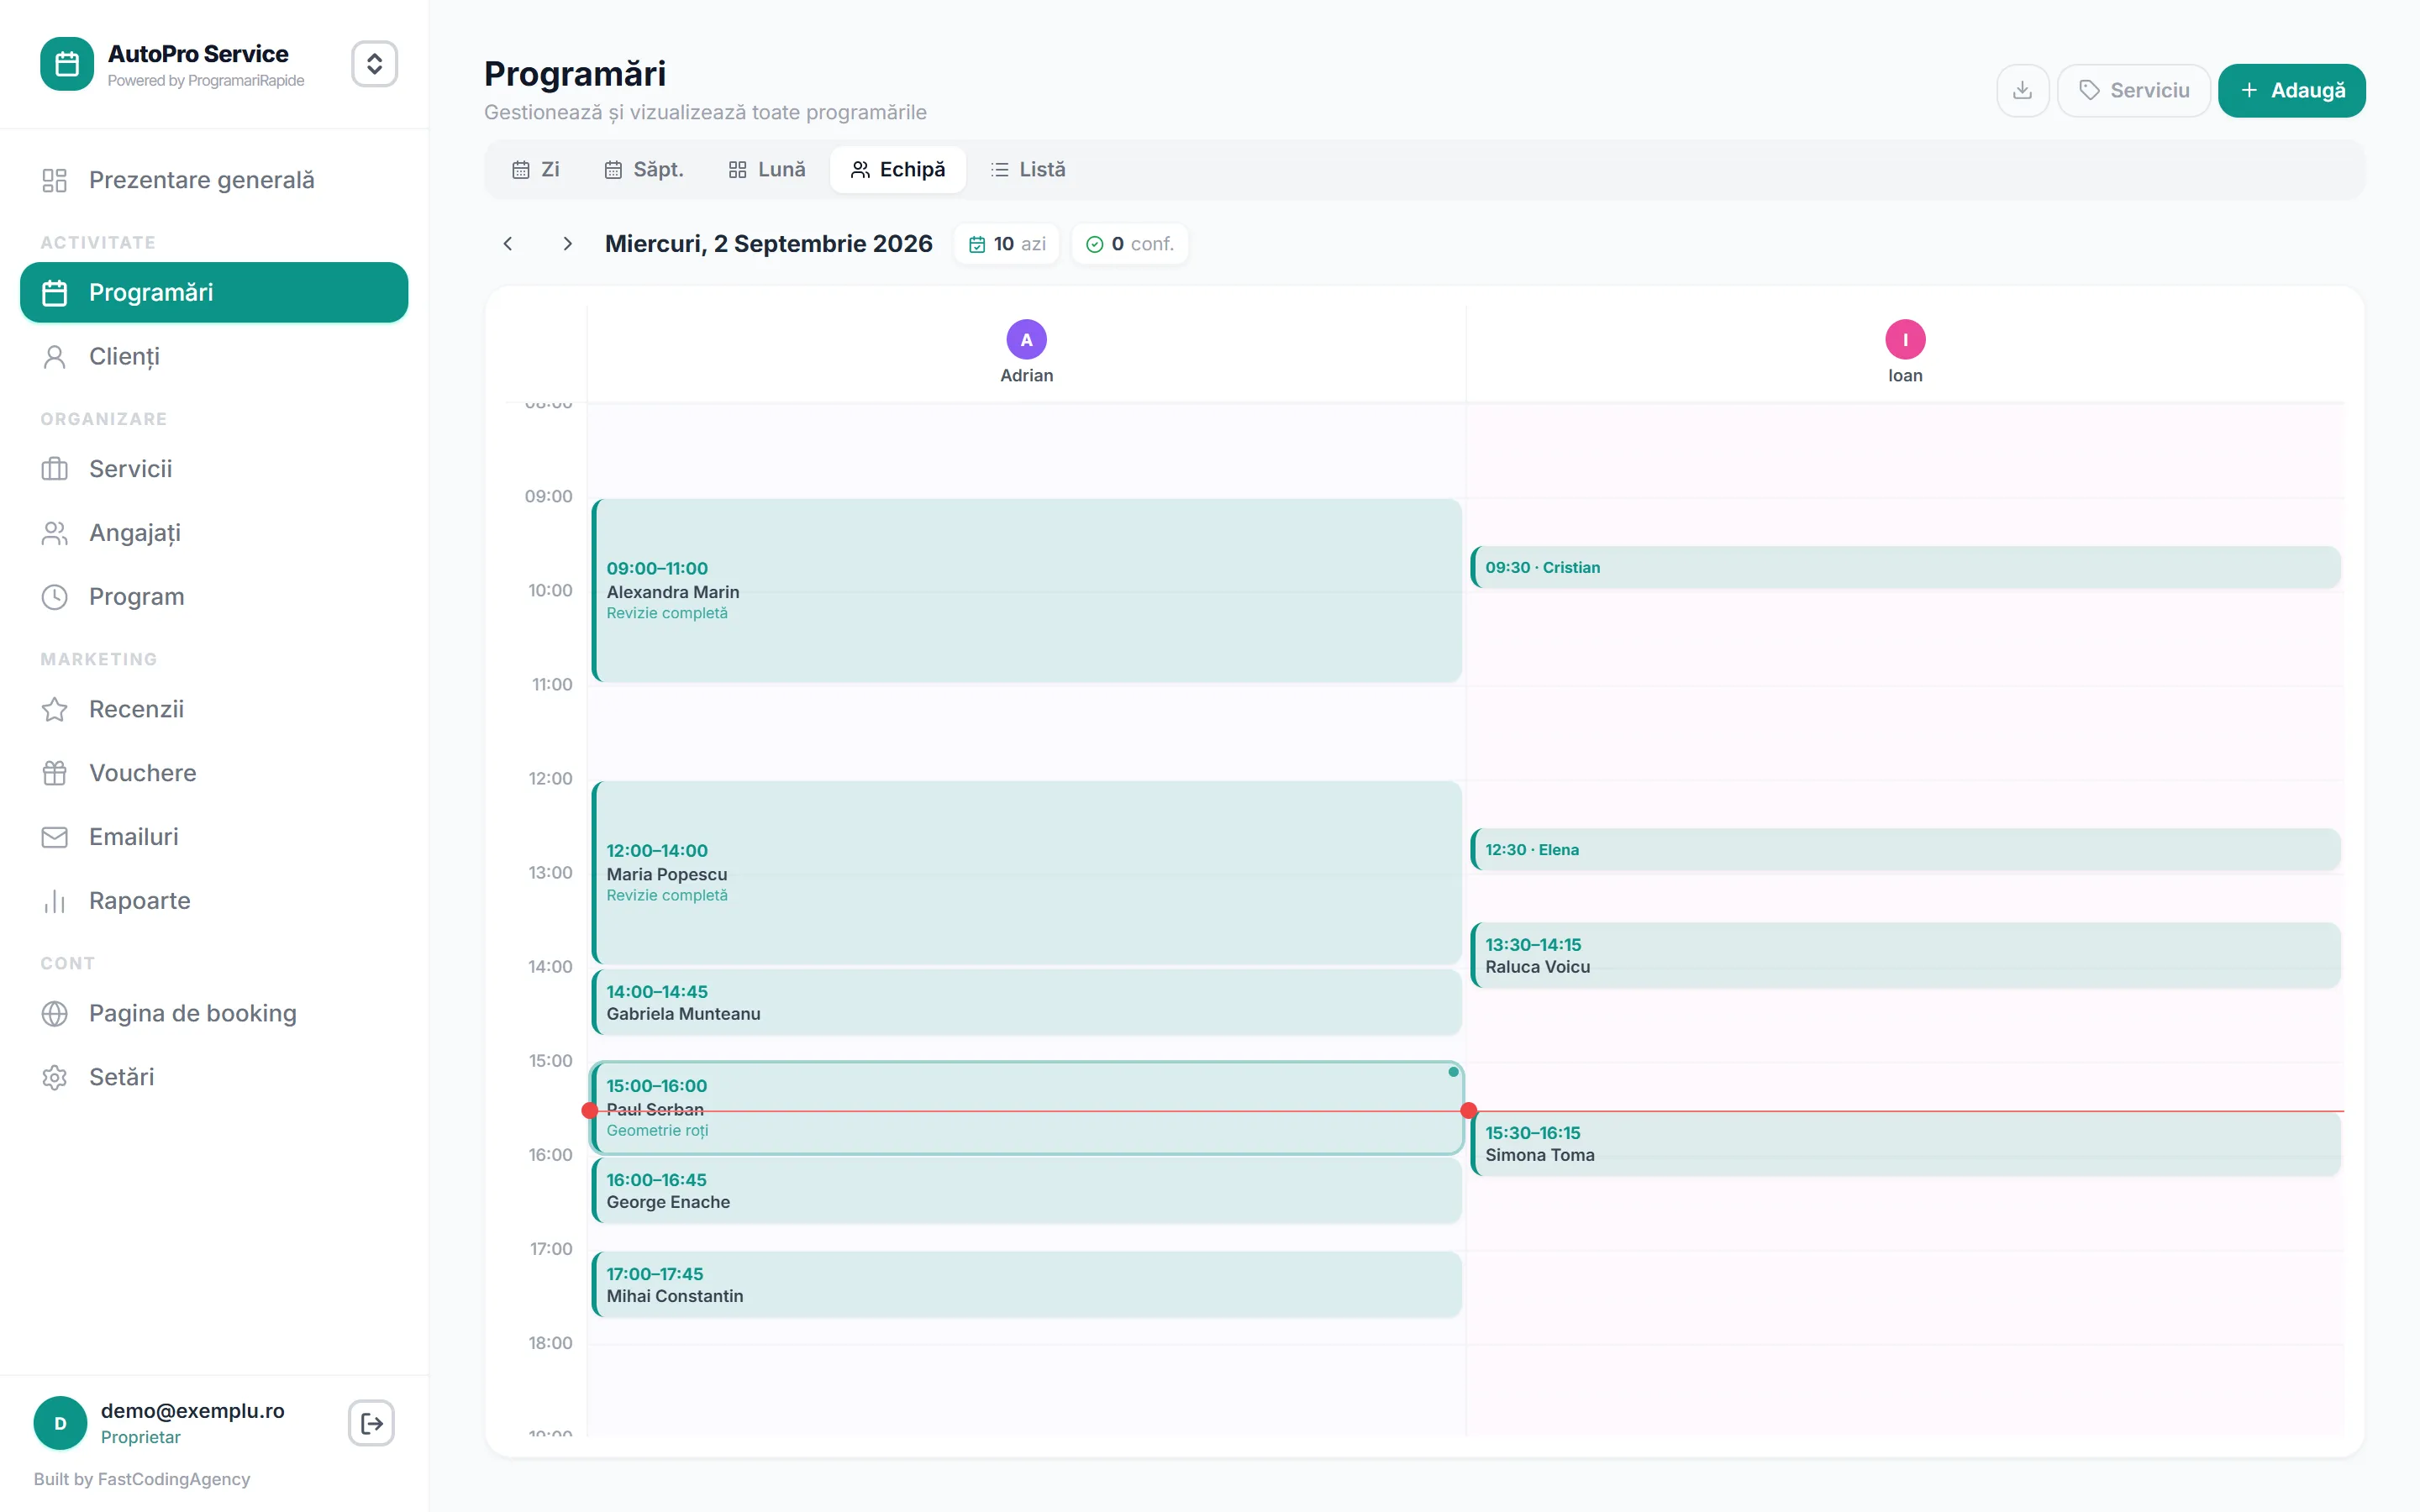Click the download export icon button

click(x=2022, y=90)
